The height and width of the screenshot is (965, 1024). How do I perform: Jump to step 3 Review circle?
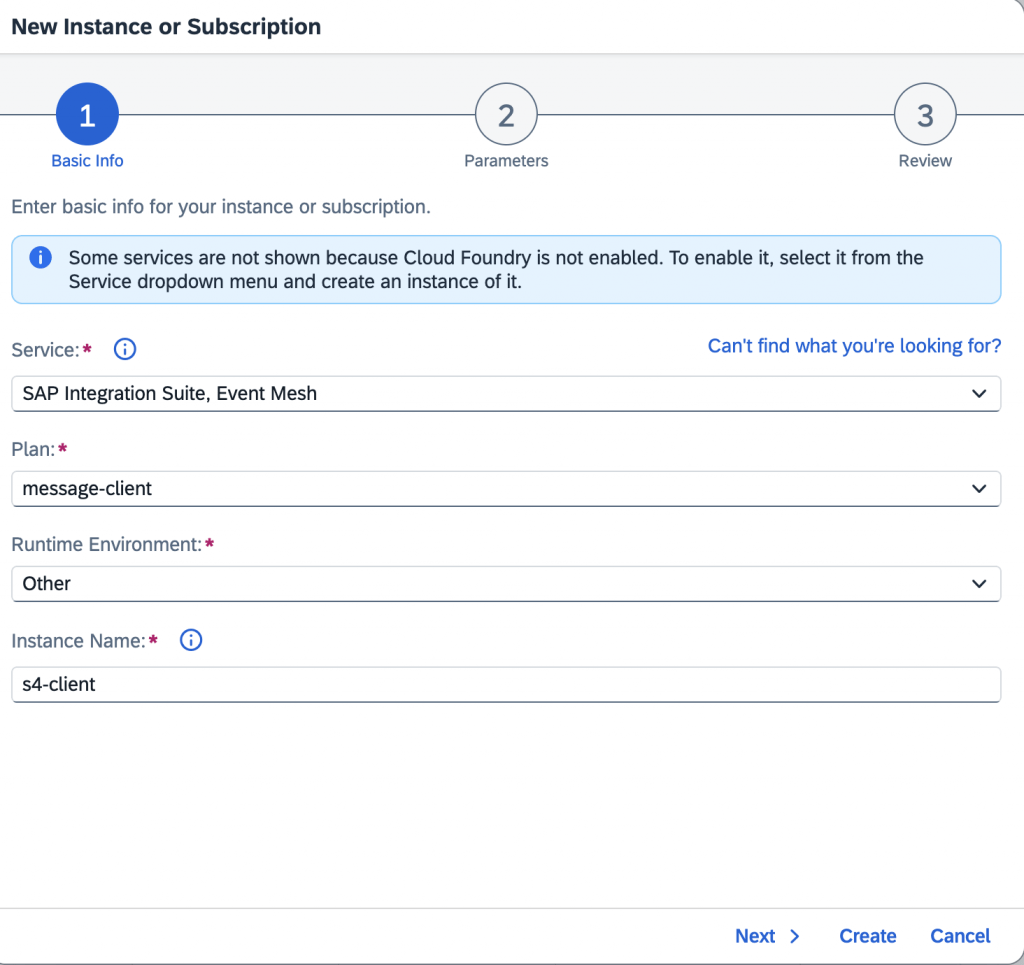tap(925, 114)
